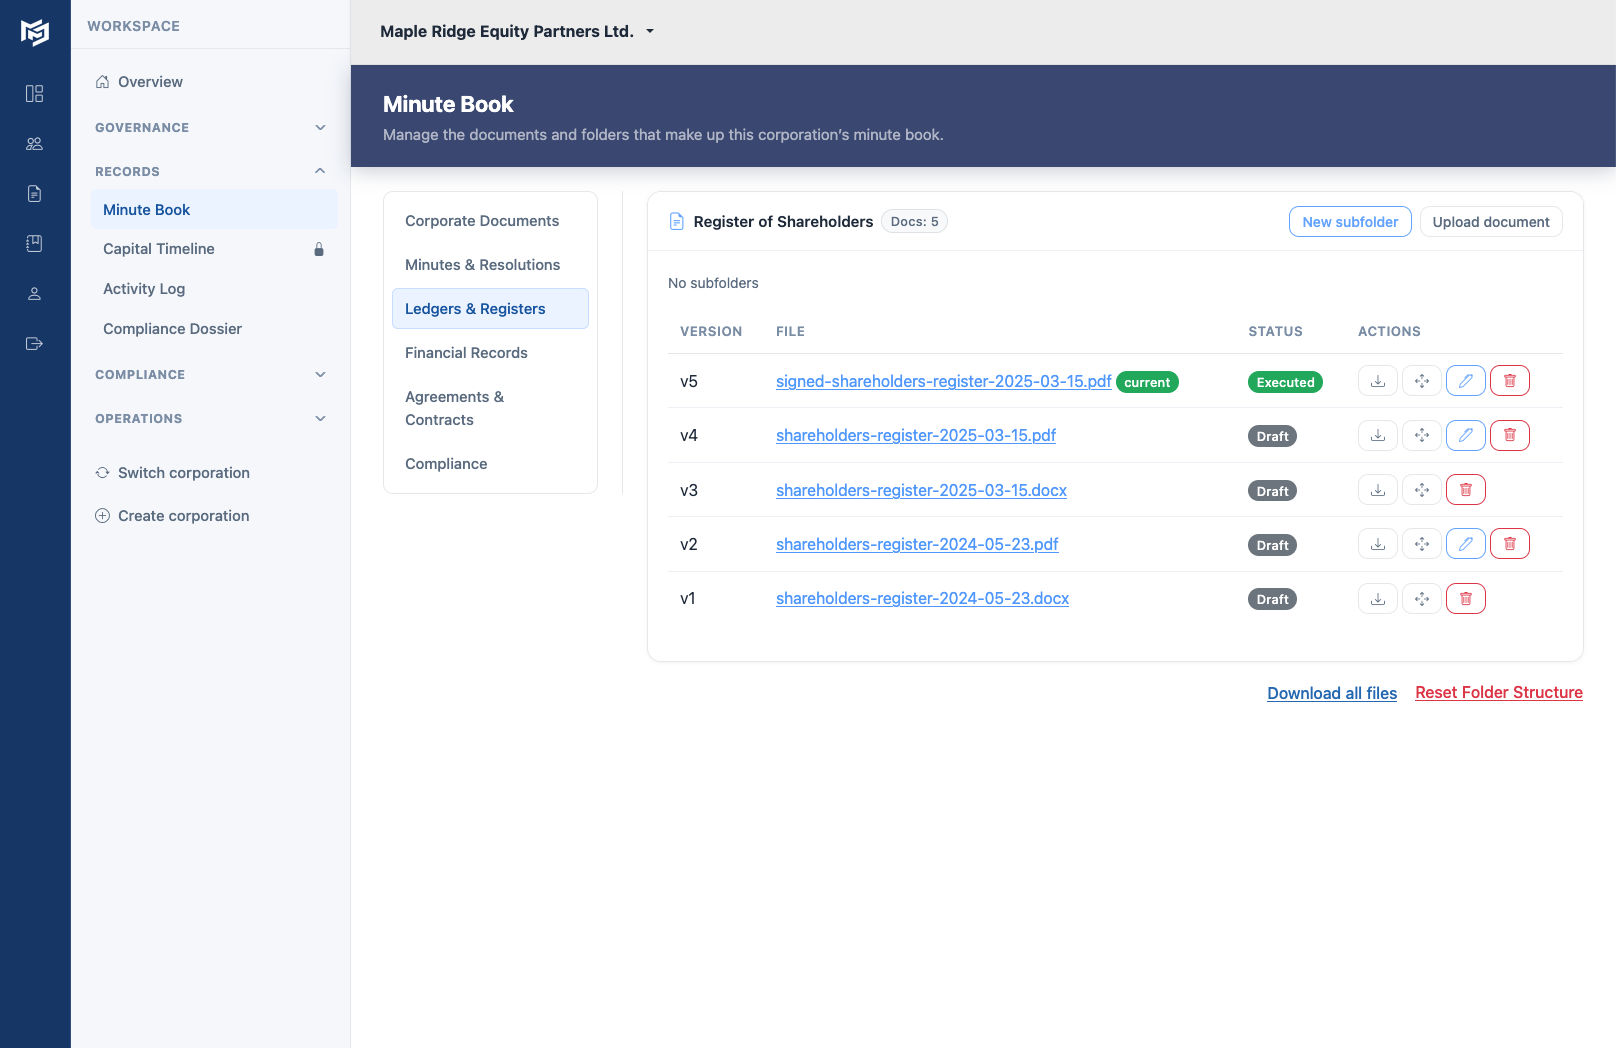This screenshot has height=1048, width=1616.
Task: Click the edit pencil for v5 document
Action: (x=1465, y=381)
